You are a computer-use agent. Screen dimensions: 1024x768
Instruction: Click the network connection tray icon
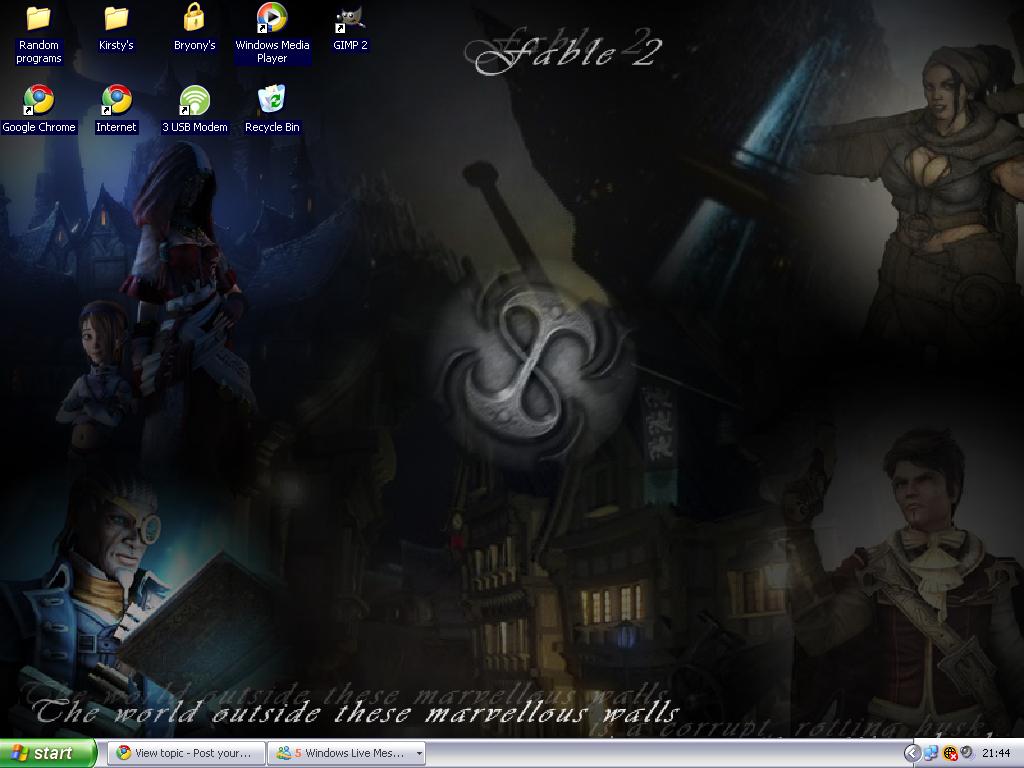(931, 753)
